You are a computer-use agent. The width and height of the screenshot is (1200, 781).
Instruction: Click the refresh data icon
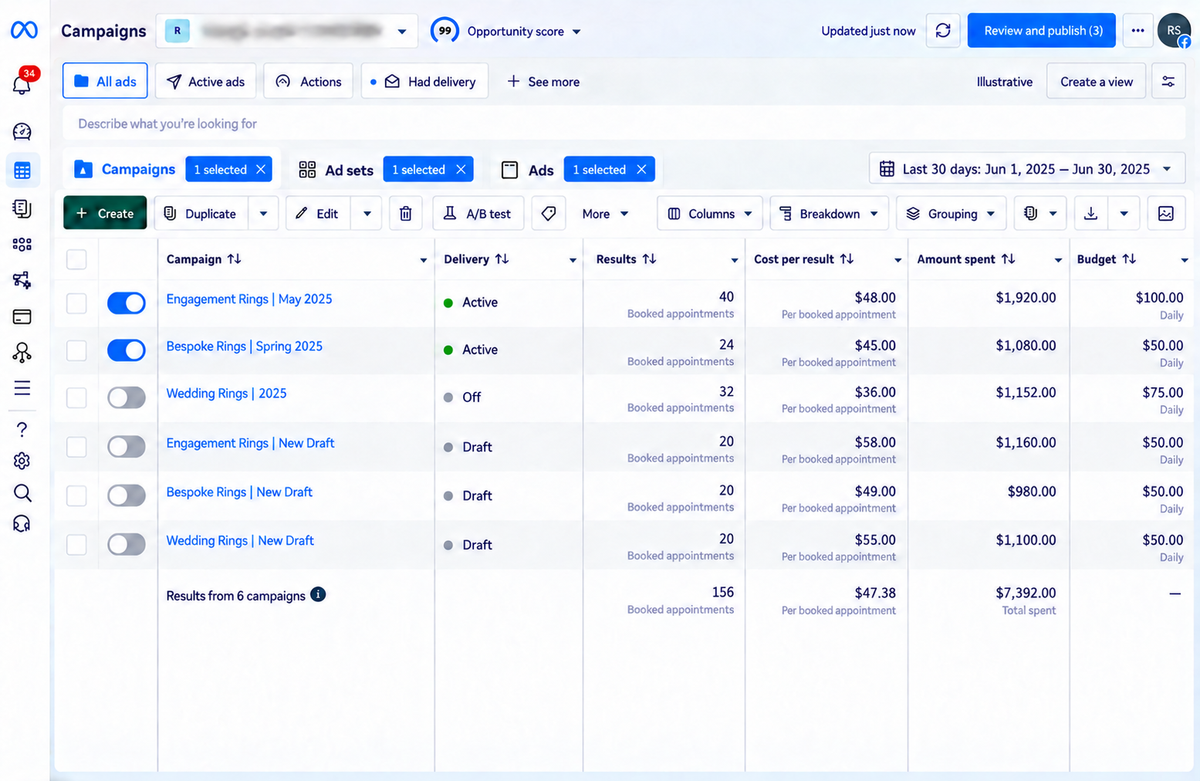click(x=943, y=31)
